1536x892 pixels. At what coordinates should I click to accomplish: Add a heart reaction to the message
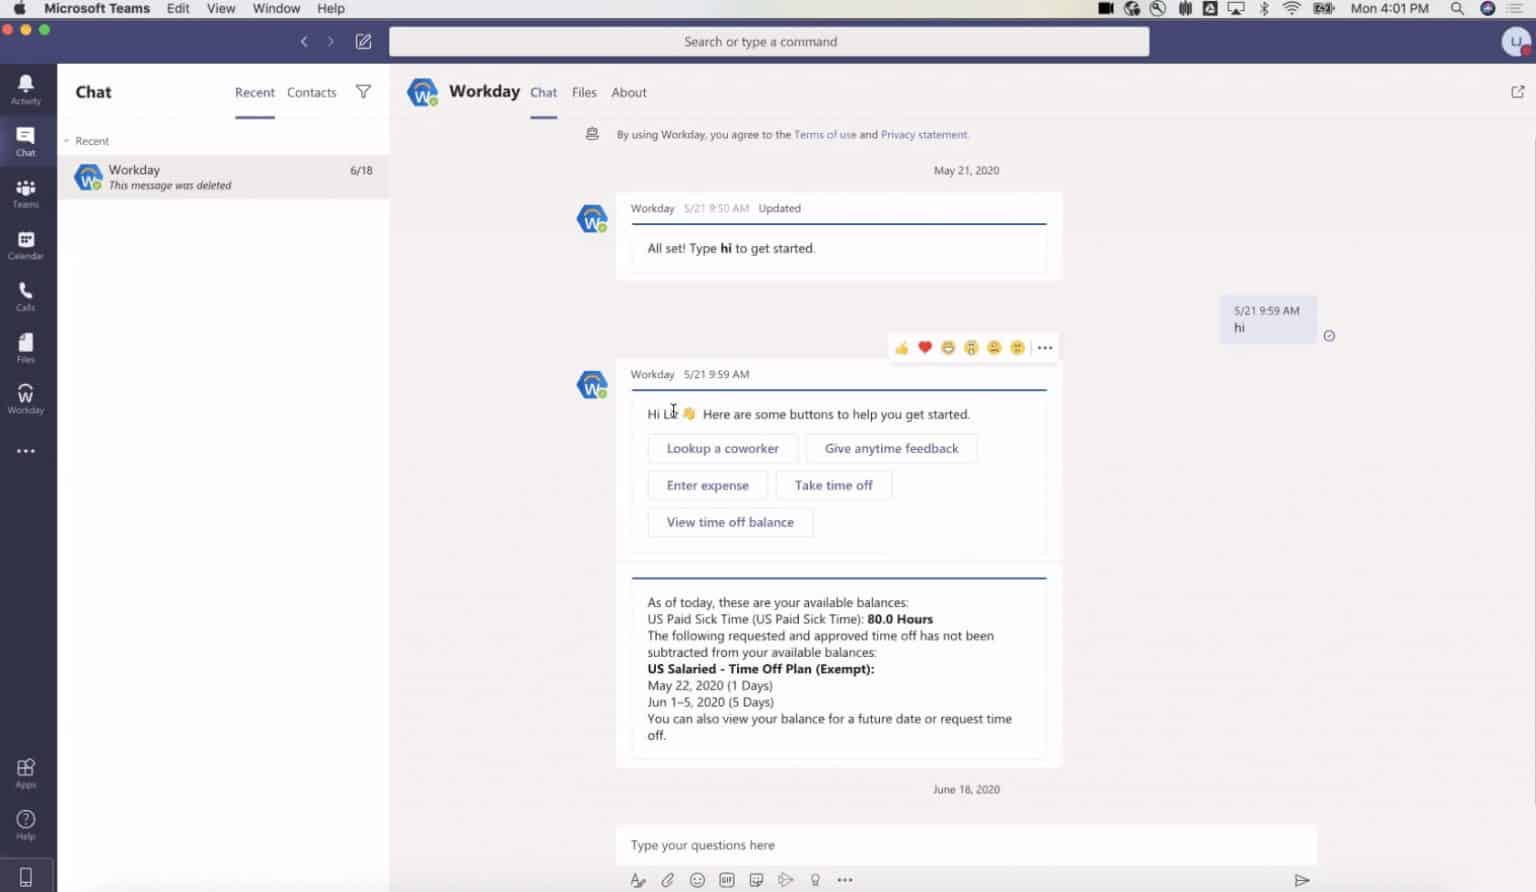924,347
